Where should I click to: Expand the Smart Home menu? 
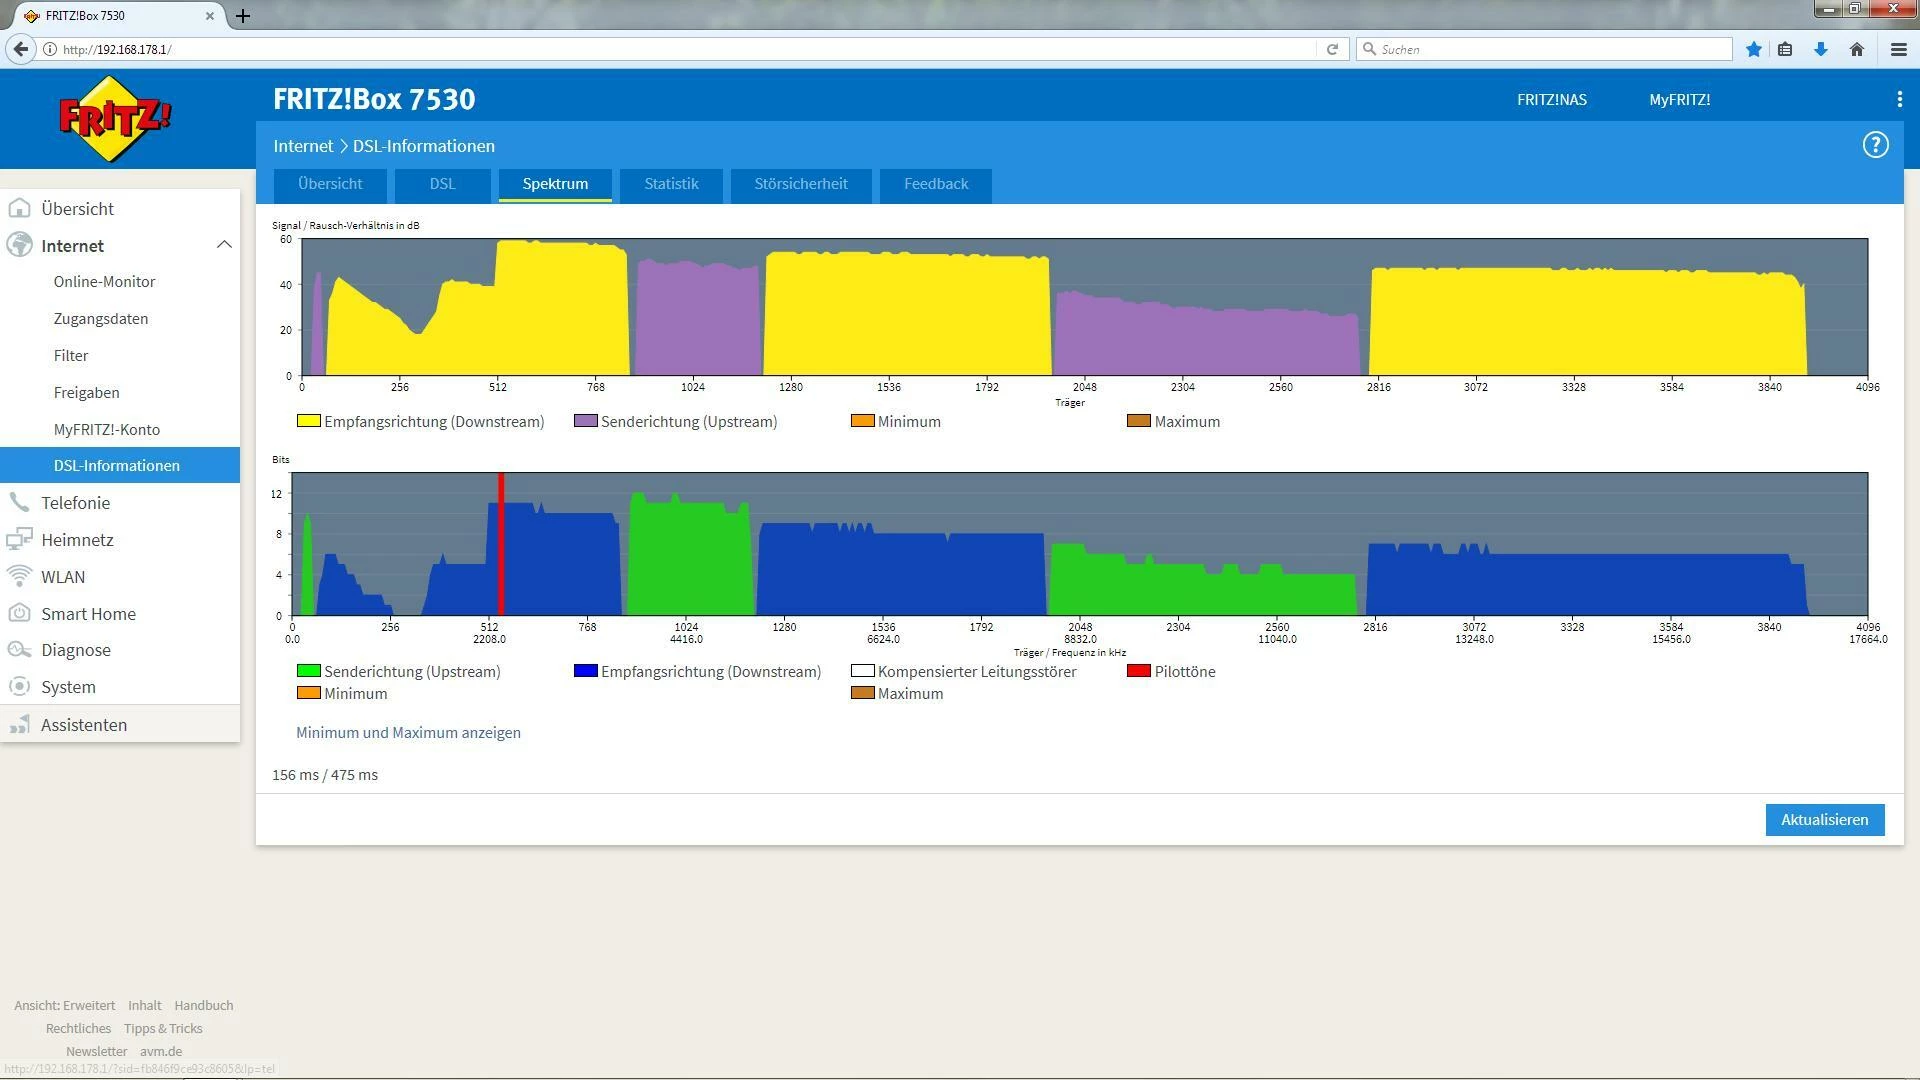pyautogui.click(x=88, y=614)
